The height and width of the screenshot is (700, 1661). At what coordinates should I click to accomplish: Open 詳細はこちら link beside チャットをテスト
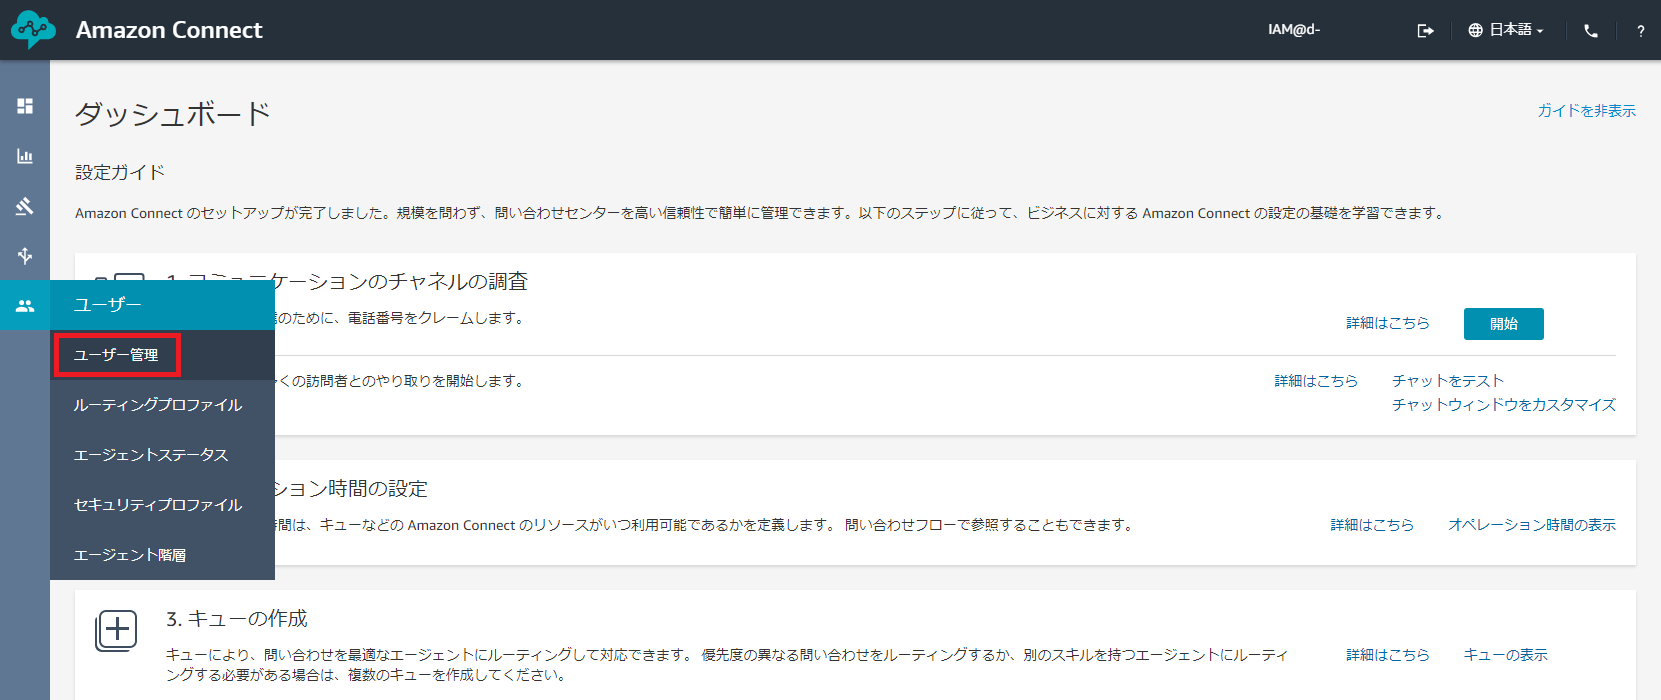[1316, 381]
